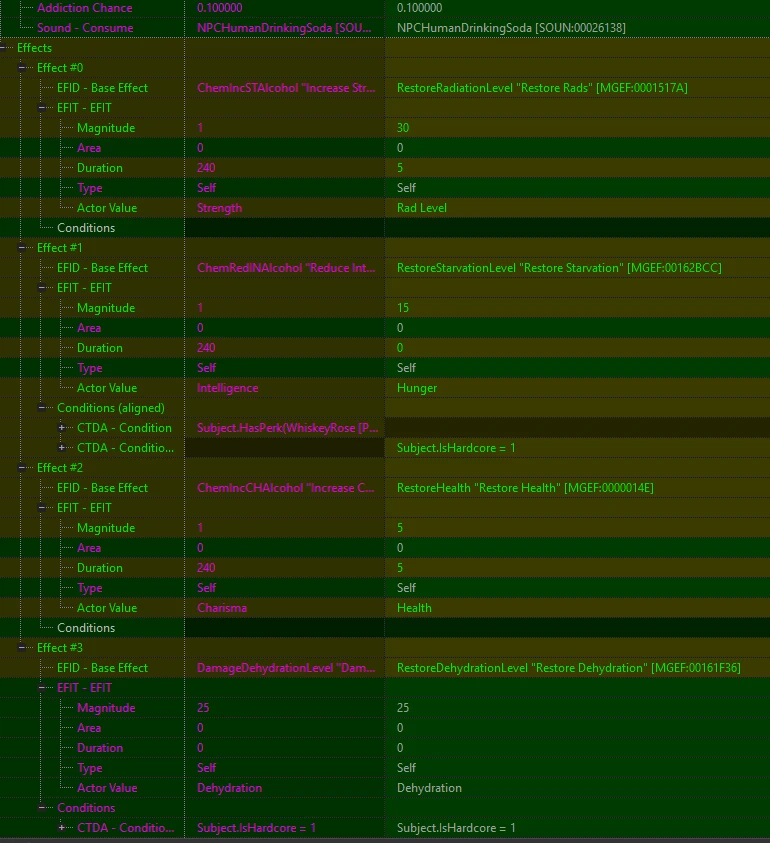Image resolution: width=770 pixels, height=843 pixels.
Task: Select the Health actor value cell
Action: (x=414, y=608)
